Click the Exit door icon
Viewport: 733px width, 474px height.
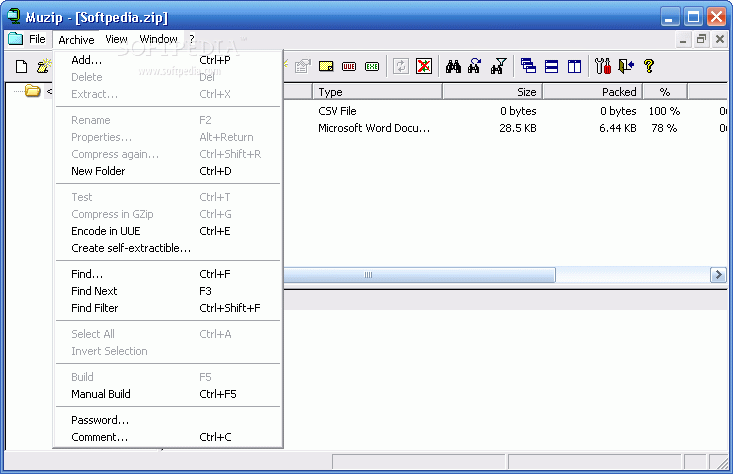coord(626,66)
